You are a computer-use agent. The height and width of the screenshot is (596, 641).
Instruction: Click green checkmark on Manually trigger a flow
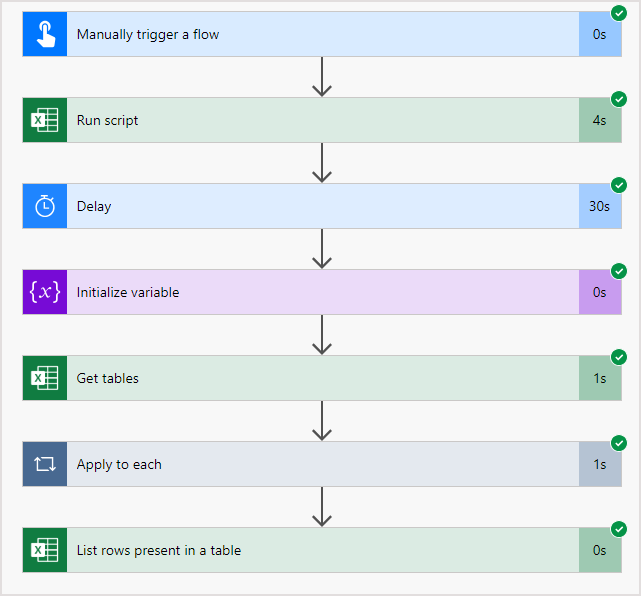tap(619, 13)
